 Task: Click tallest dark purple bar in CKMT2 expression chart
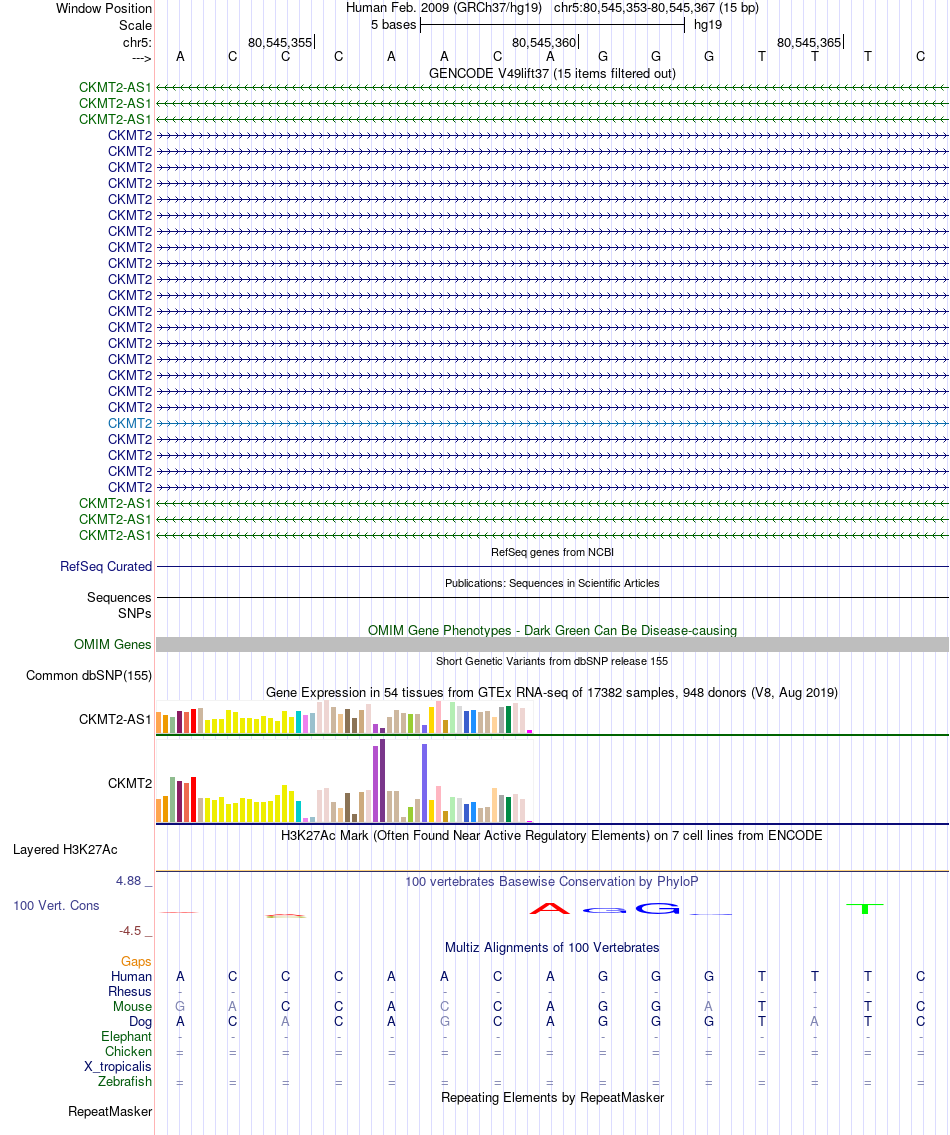click(382, 780)
